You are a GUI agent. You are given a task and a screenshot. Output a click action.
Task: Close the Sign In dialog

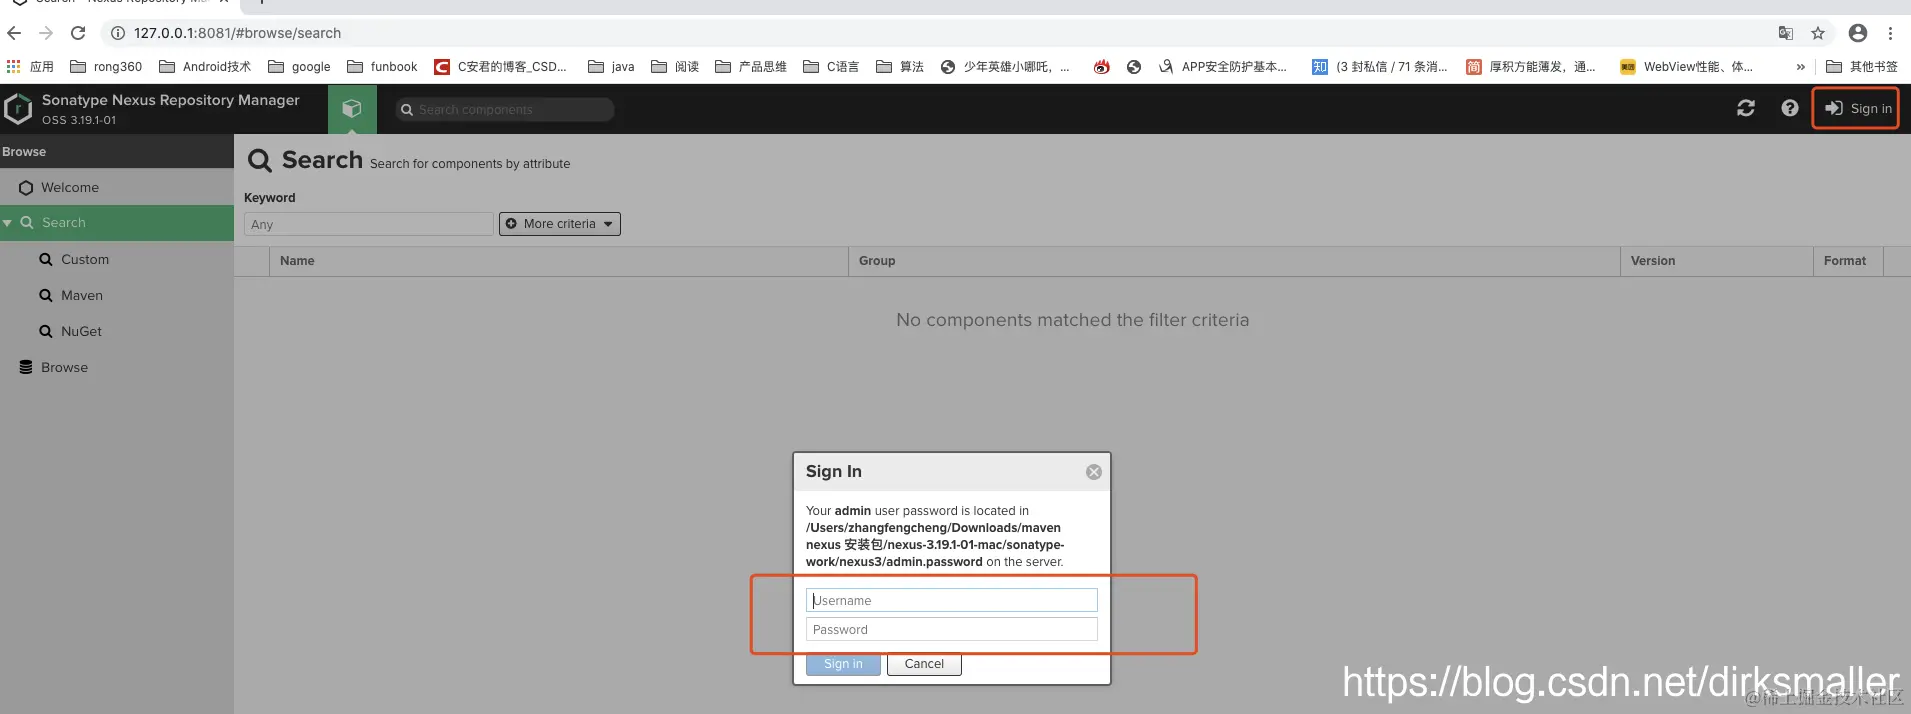tap(1094, 472)
